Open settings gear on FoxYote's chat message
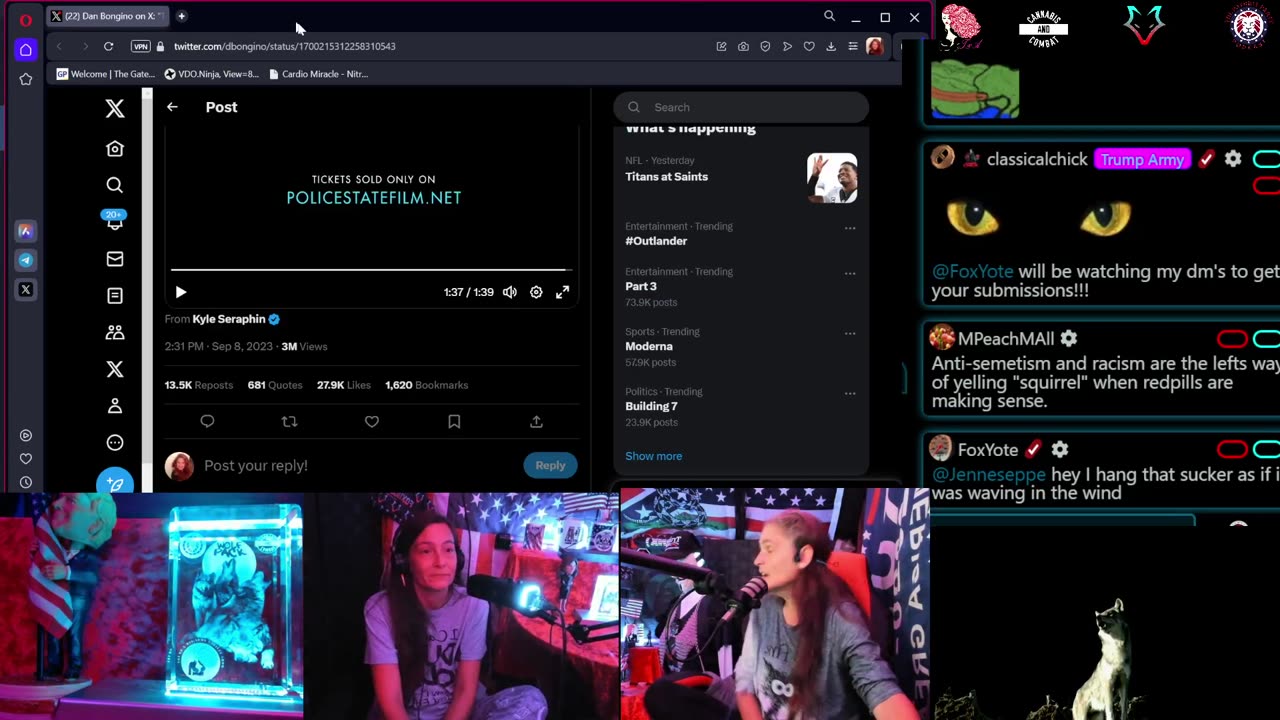The image size is (1280, 720). (x=1060, y=450)
